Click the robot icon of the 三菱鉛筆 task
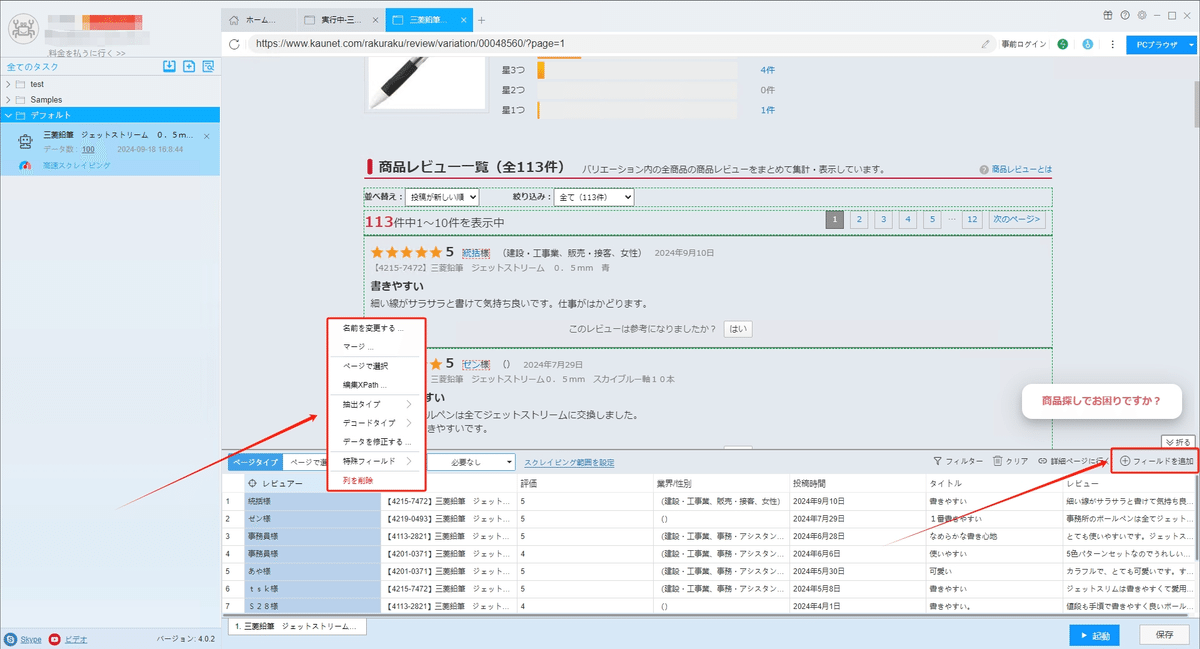1200x649 pixels. [25, 142]
